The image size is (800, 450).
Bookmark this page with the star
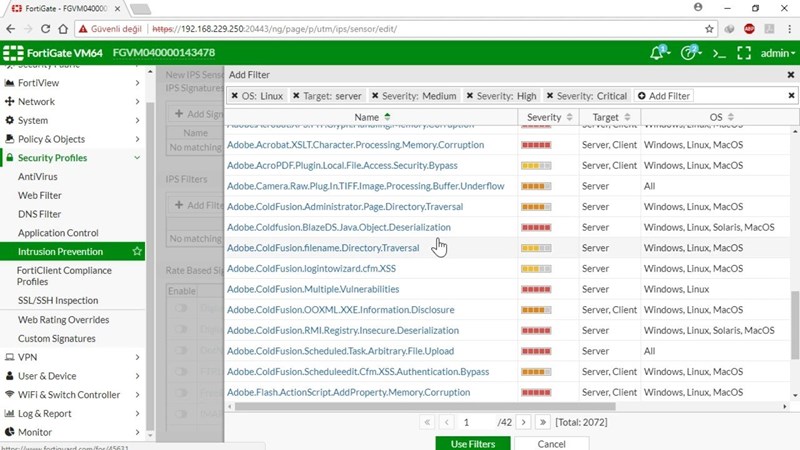[709, 29]
